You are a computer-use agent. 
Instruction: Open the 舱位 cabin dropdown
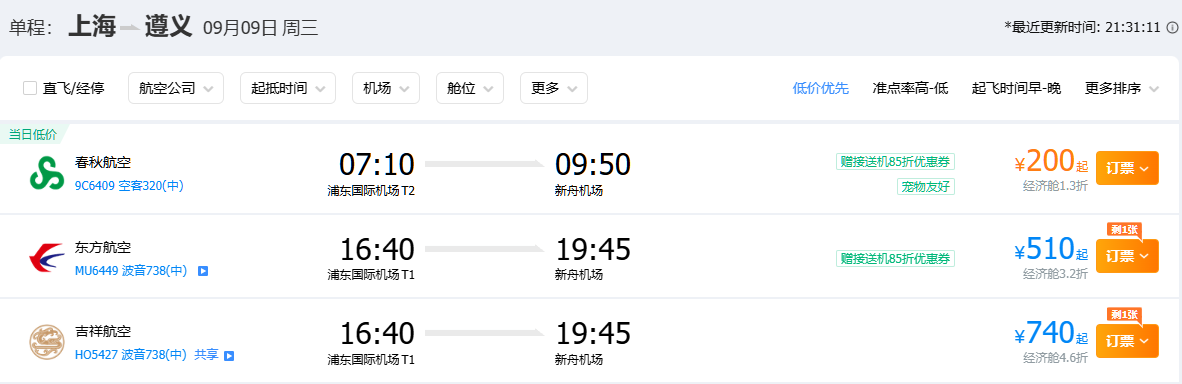(470, 88)
